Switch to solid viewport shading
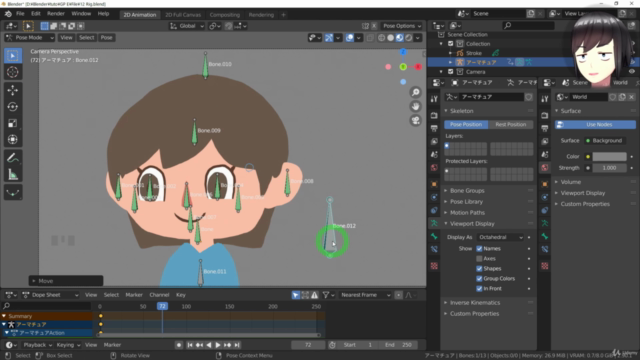This screenshot has height=360, width=640. pos(391,38)
